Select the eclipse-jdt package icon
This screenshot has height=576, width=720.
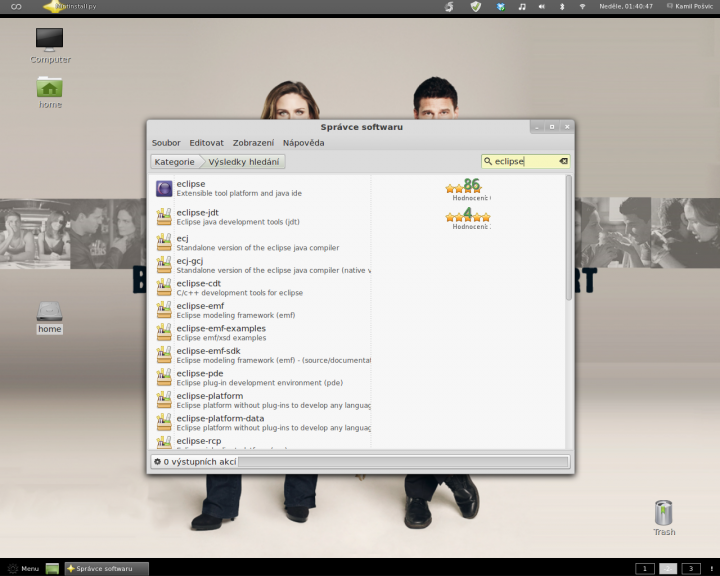(164, 217)
